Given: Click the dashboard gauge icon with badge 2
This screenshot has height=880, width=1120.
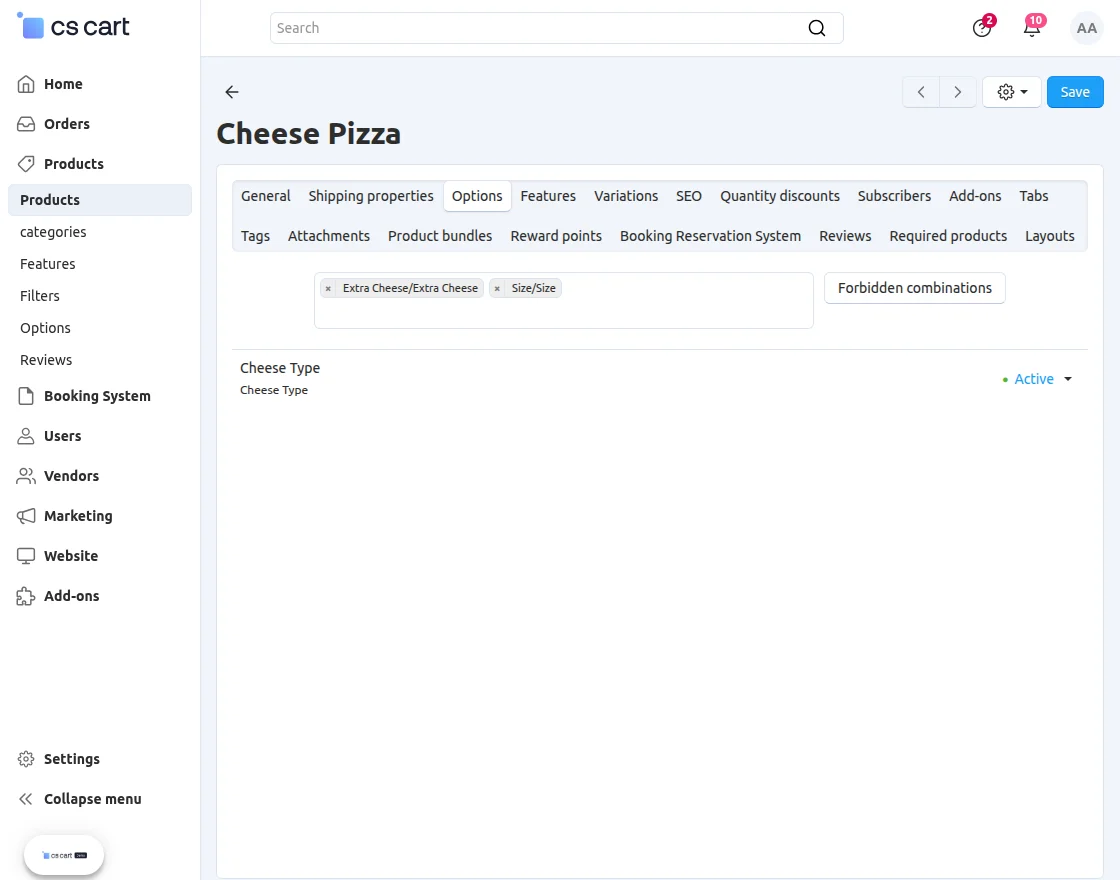Looking at the screenshot, I should [x=981, y=28].
